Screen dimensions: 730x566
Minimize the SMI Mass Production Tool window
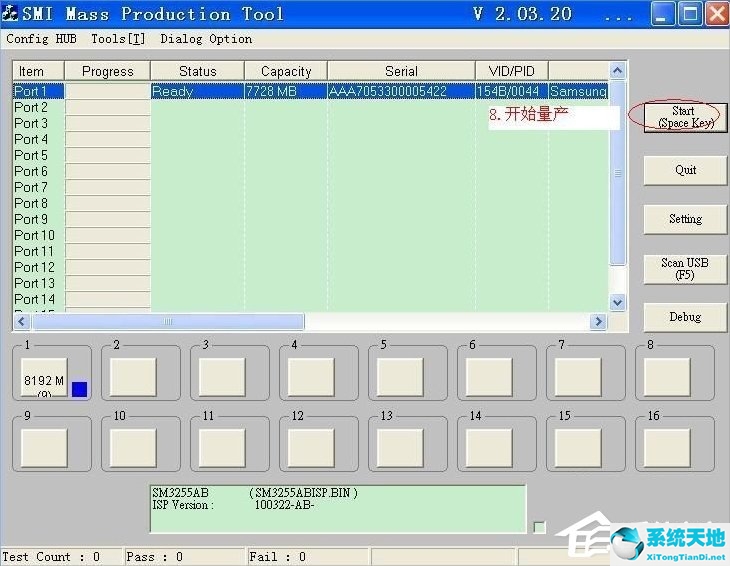(662, 14)
